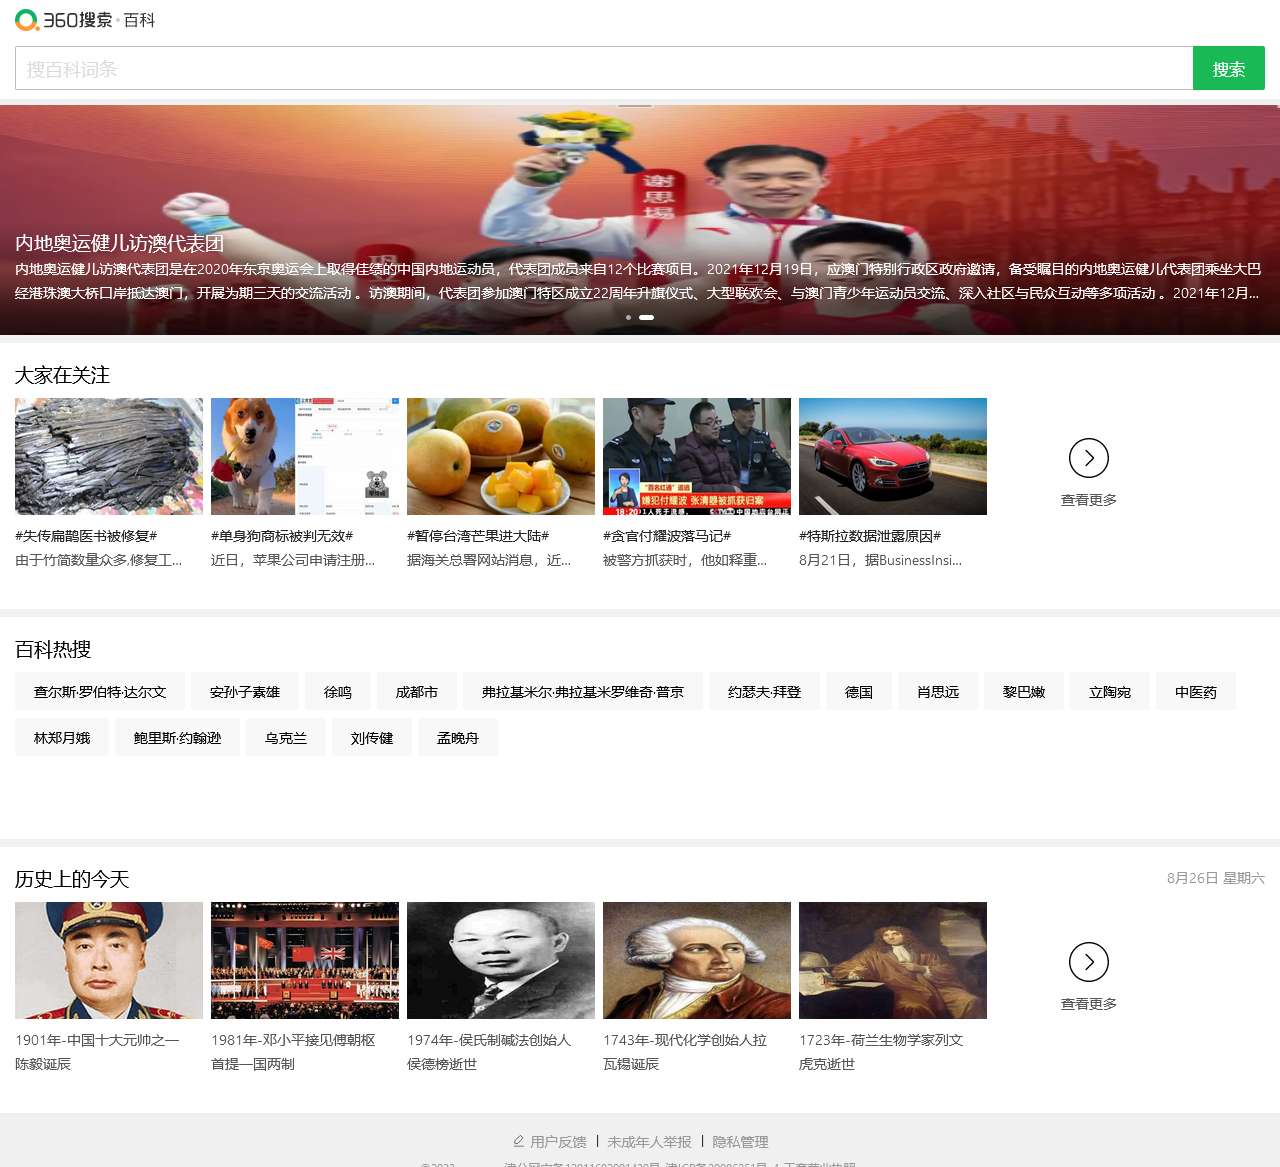Select hot search tag 孟晚舟
Image resolution: width=1280 pixels, height=1167 pixels.
coord(458,738)
